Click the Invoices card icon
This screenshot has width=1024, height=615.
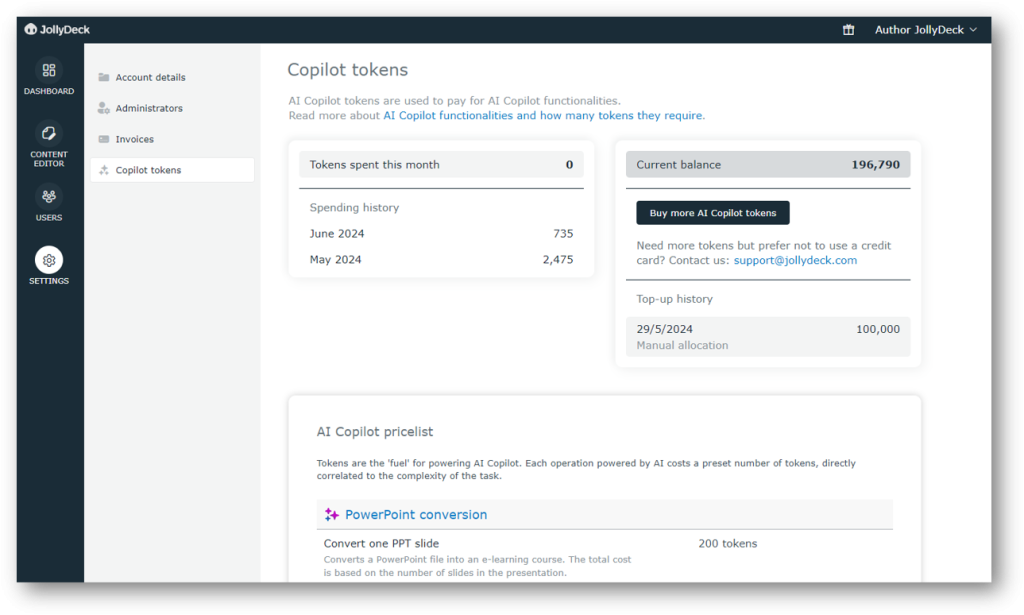coord(104,139)
